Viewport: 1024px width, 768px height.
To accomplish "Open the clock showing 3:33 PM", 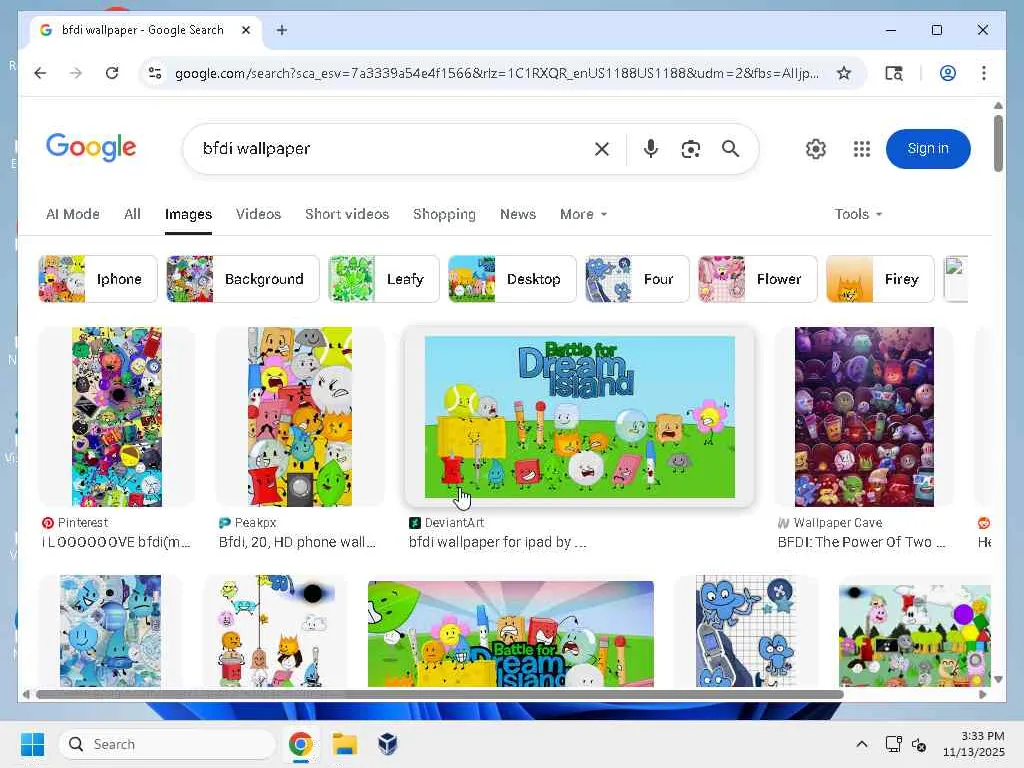I will [973, 744].
